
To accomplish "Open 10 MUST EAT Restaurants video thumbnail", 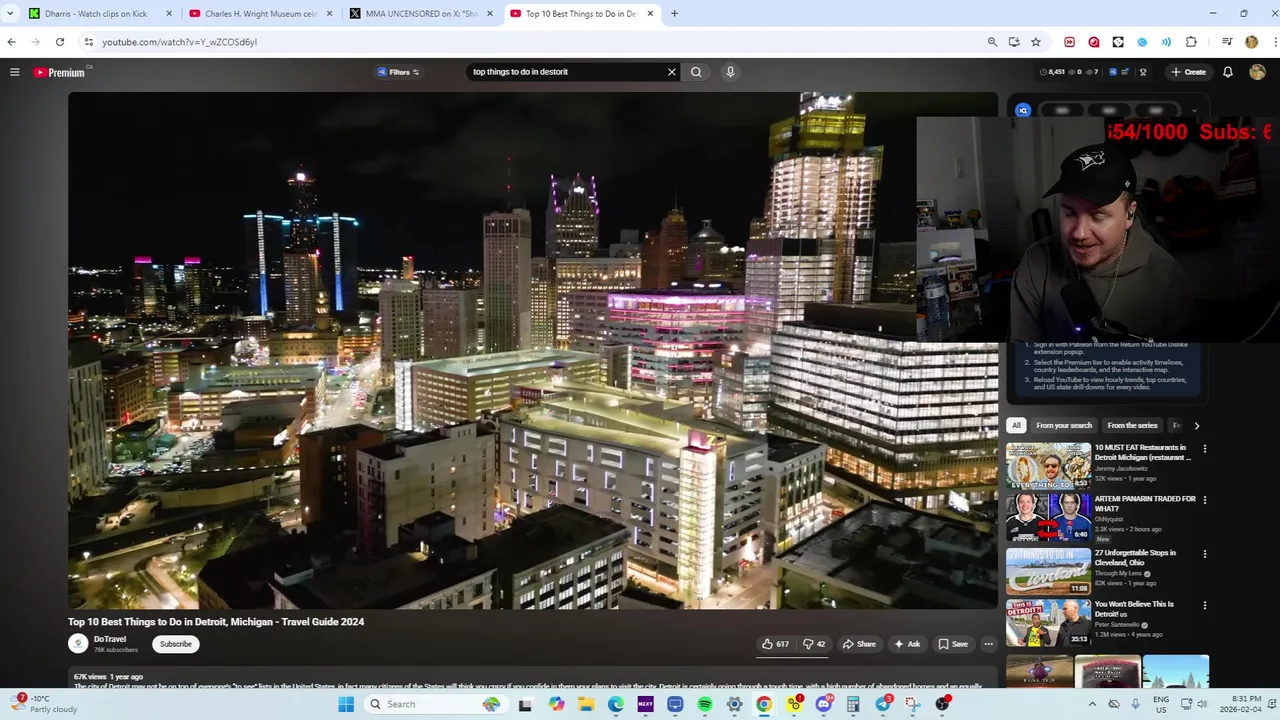I will coord(1048,465).
